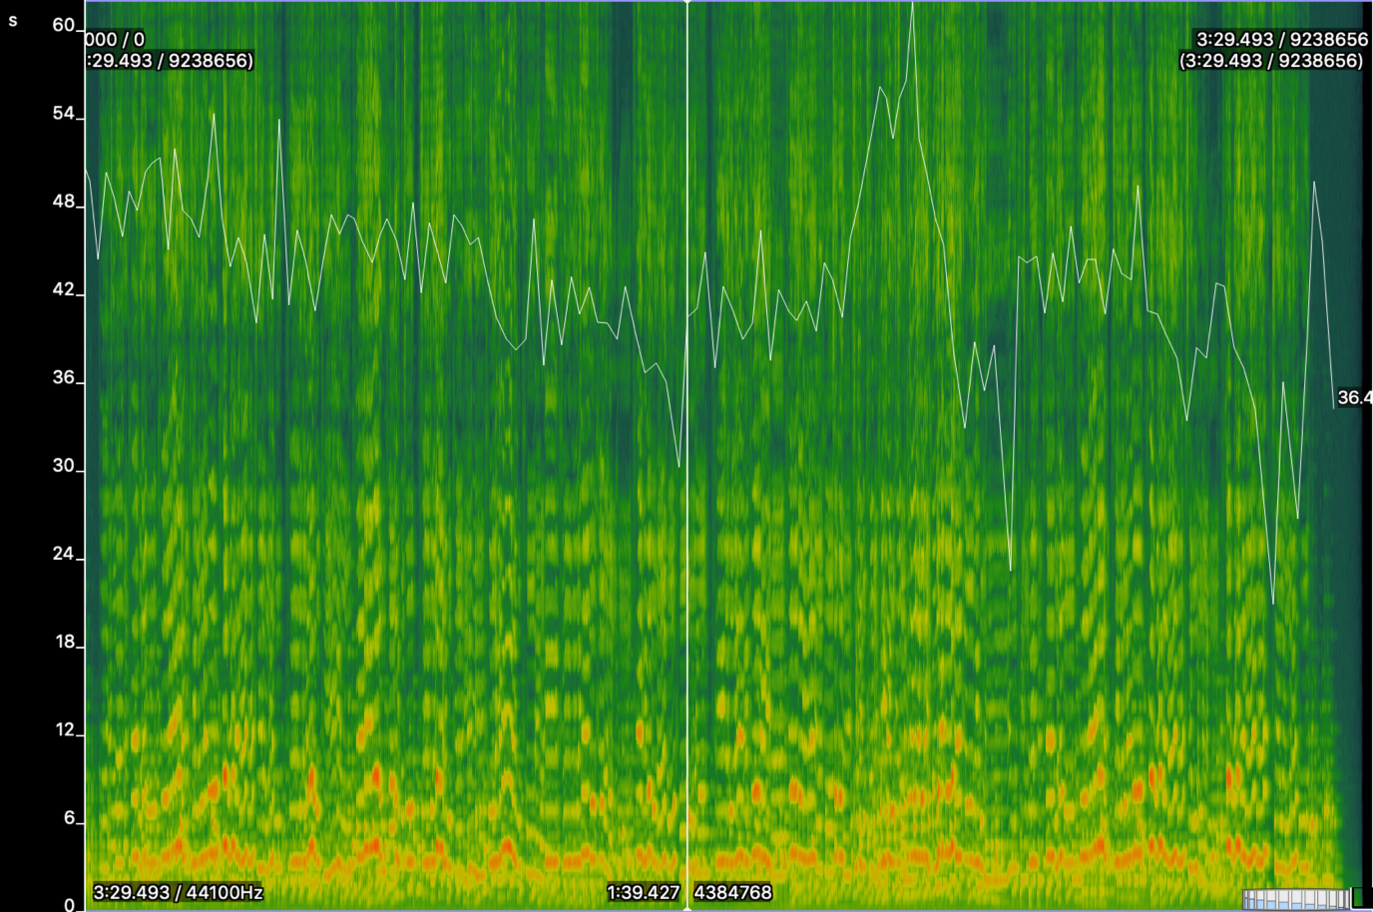Click the 54 mark on the vertical scale
1373x912 pixels.
64,113
